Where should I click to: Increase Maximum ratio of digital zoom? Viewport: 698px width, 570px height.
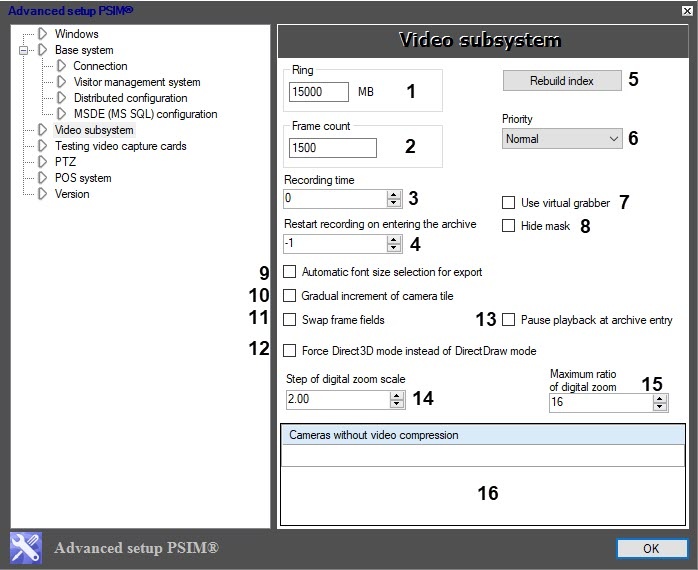click(660, 399)
